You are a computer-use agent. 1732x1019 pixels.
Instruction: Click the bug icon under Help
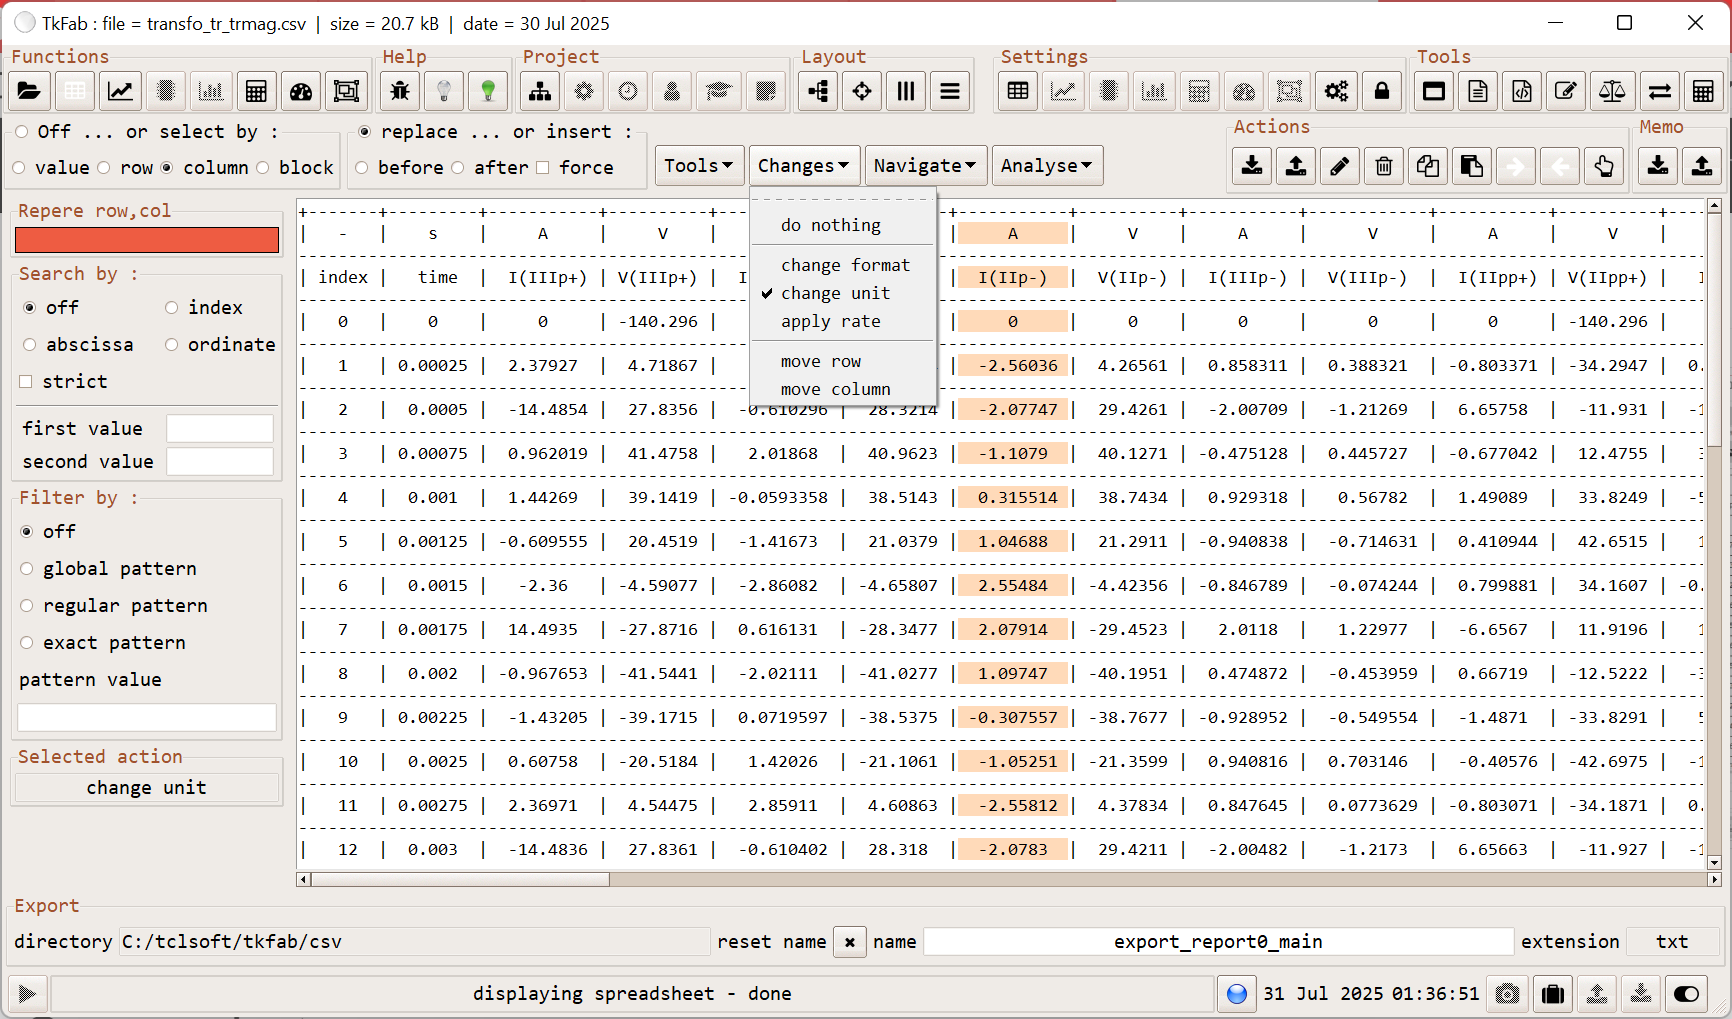tap(400, 92)
